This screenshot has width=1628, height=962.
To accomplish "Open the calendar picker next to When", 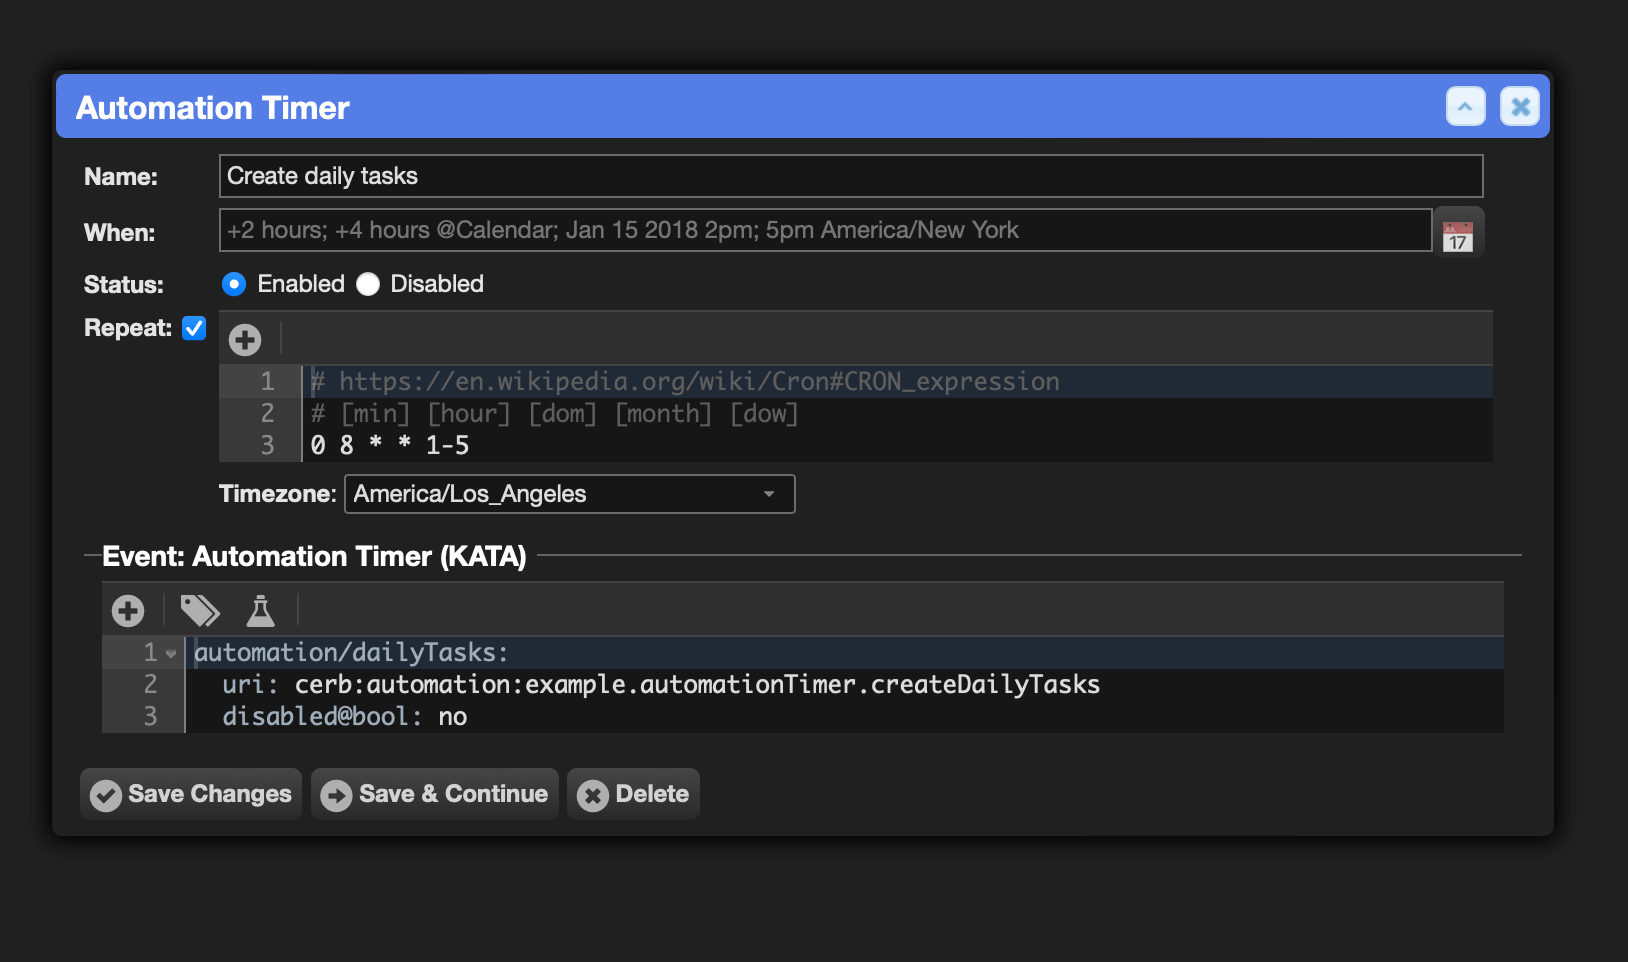I will pyautogui.click(x=1458, y=234).
